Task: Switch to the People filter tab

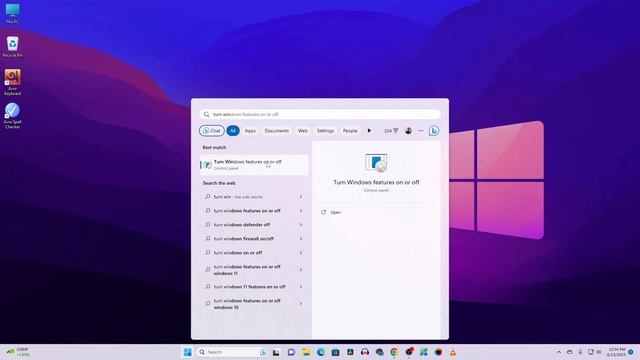Action: (350, 131)
